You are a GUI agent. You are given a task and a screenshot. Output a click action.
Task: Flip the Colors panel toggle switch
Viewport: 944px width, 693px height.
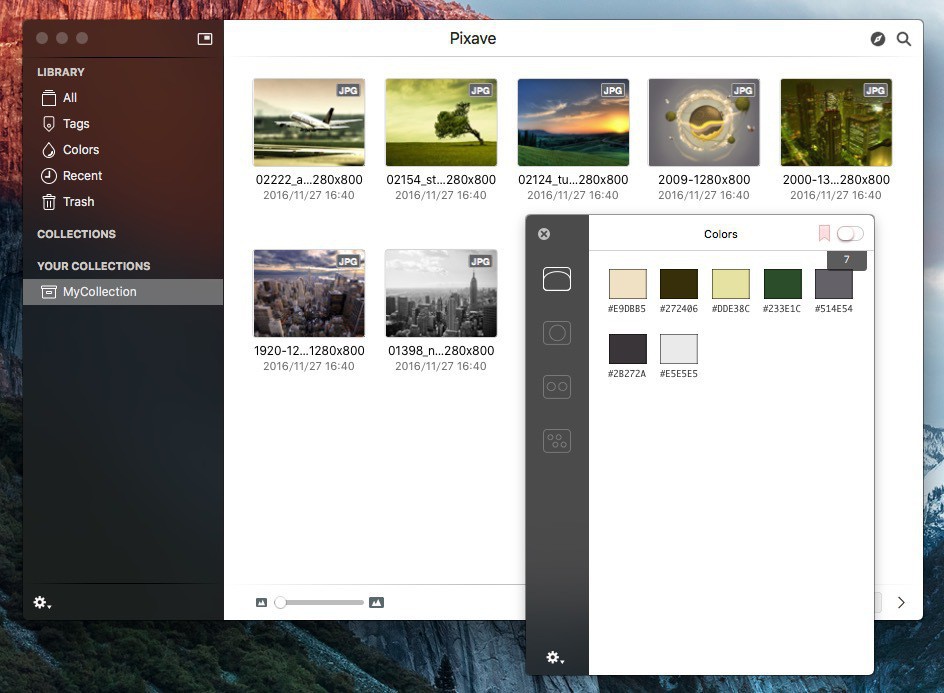point(850,233)
